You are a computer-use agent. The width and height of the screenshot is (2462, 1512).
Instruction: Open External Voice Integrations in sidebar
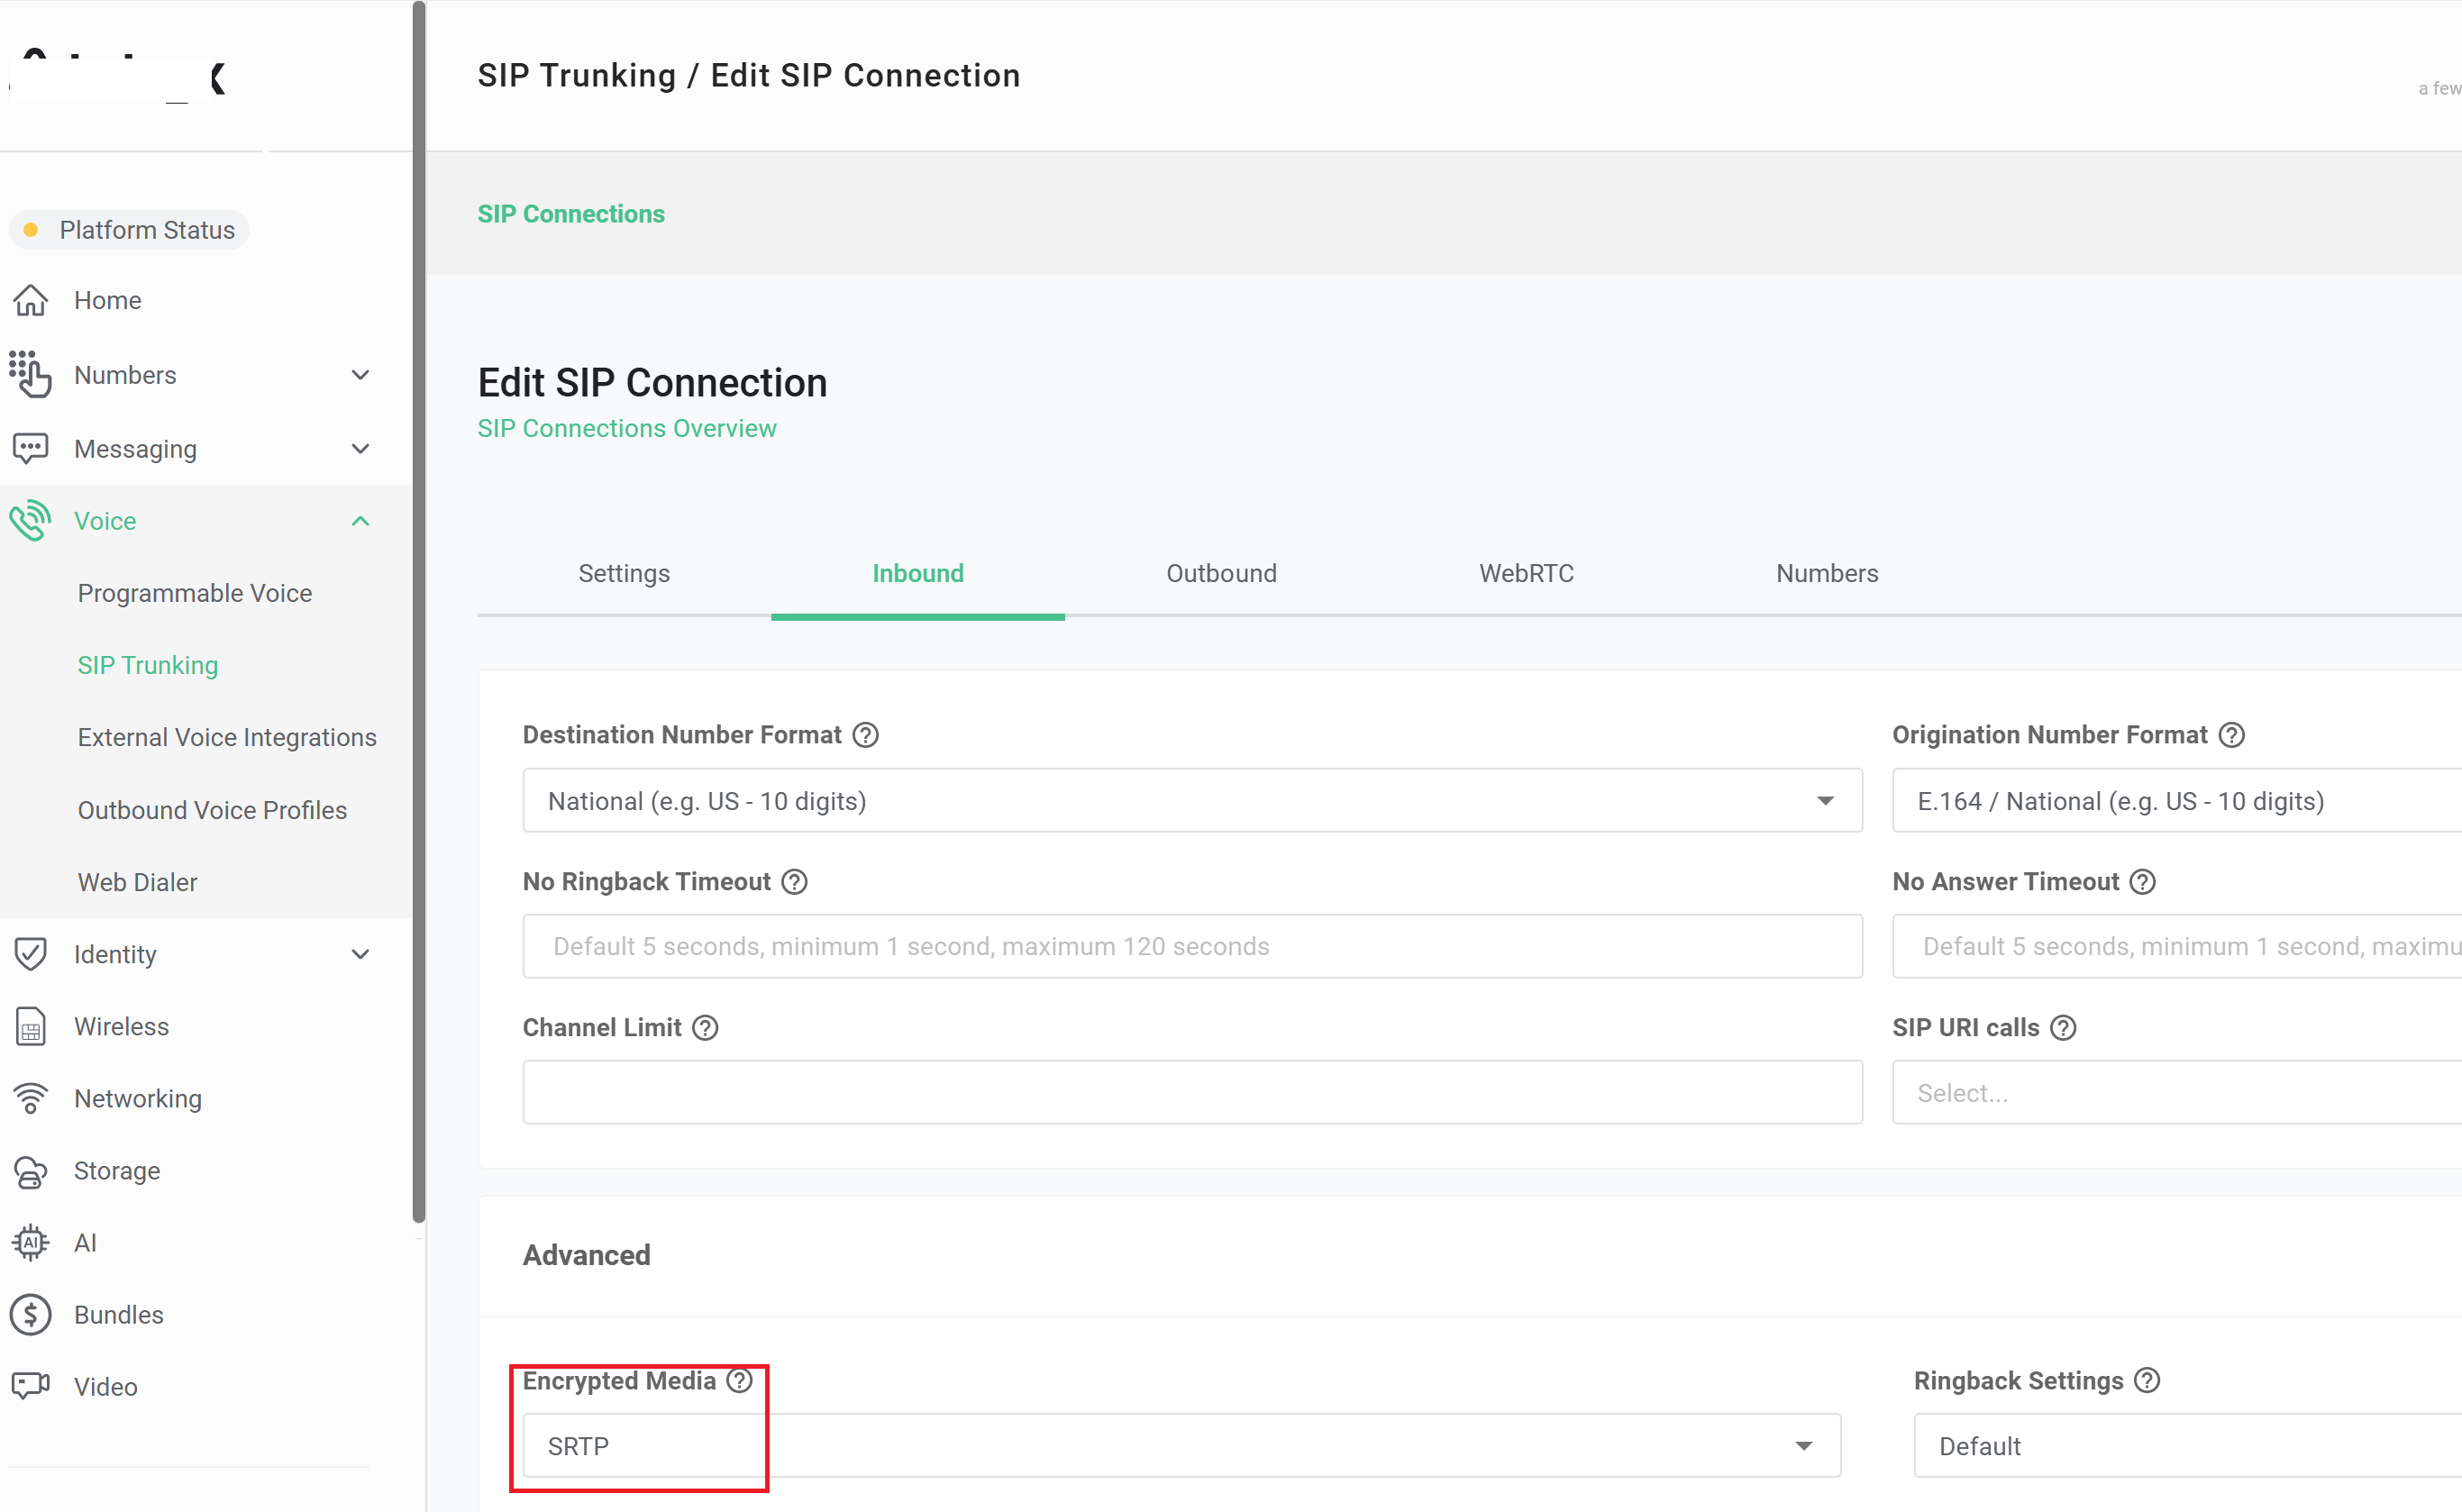point(227,737)
